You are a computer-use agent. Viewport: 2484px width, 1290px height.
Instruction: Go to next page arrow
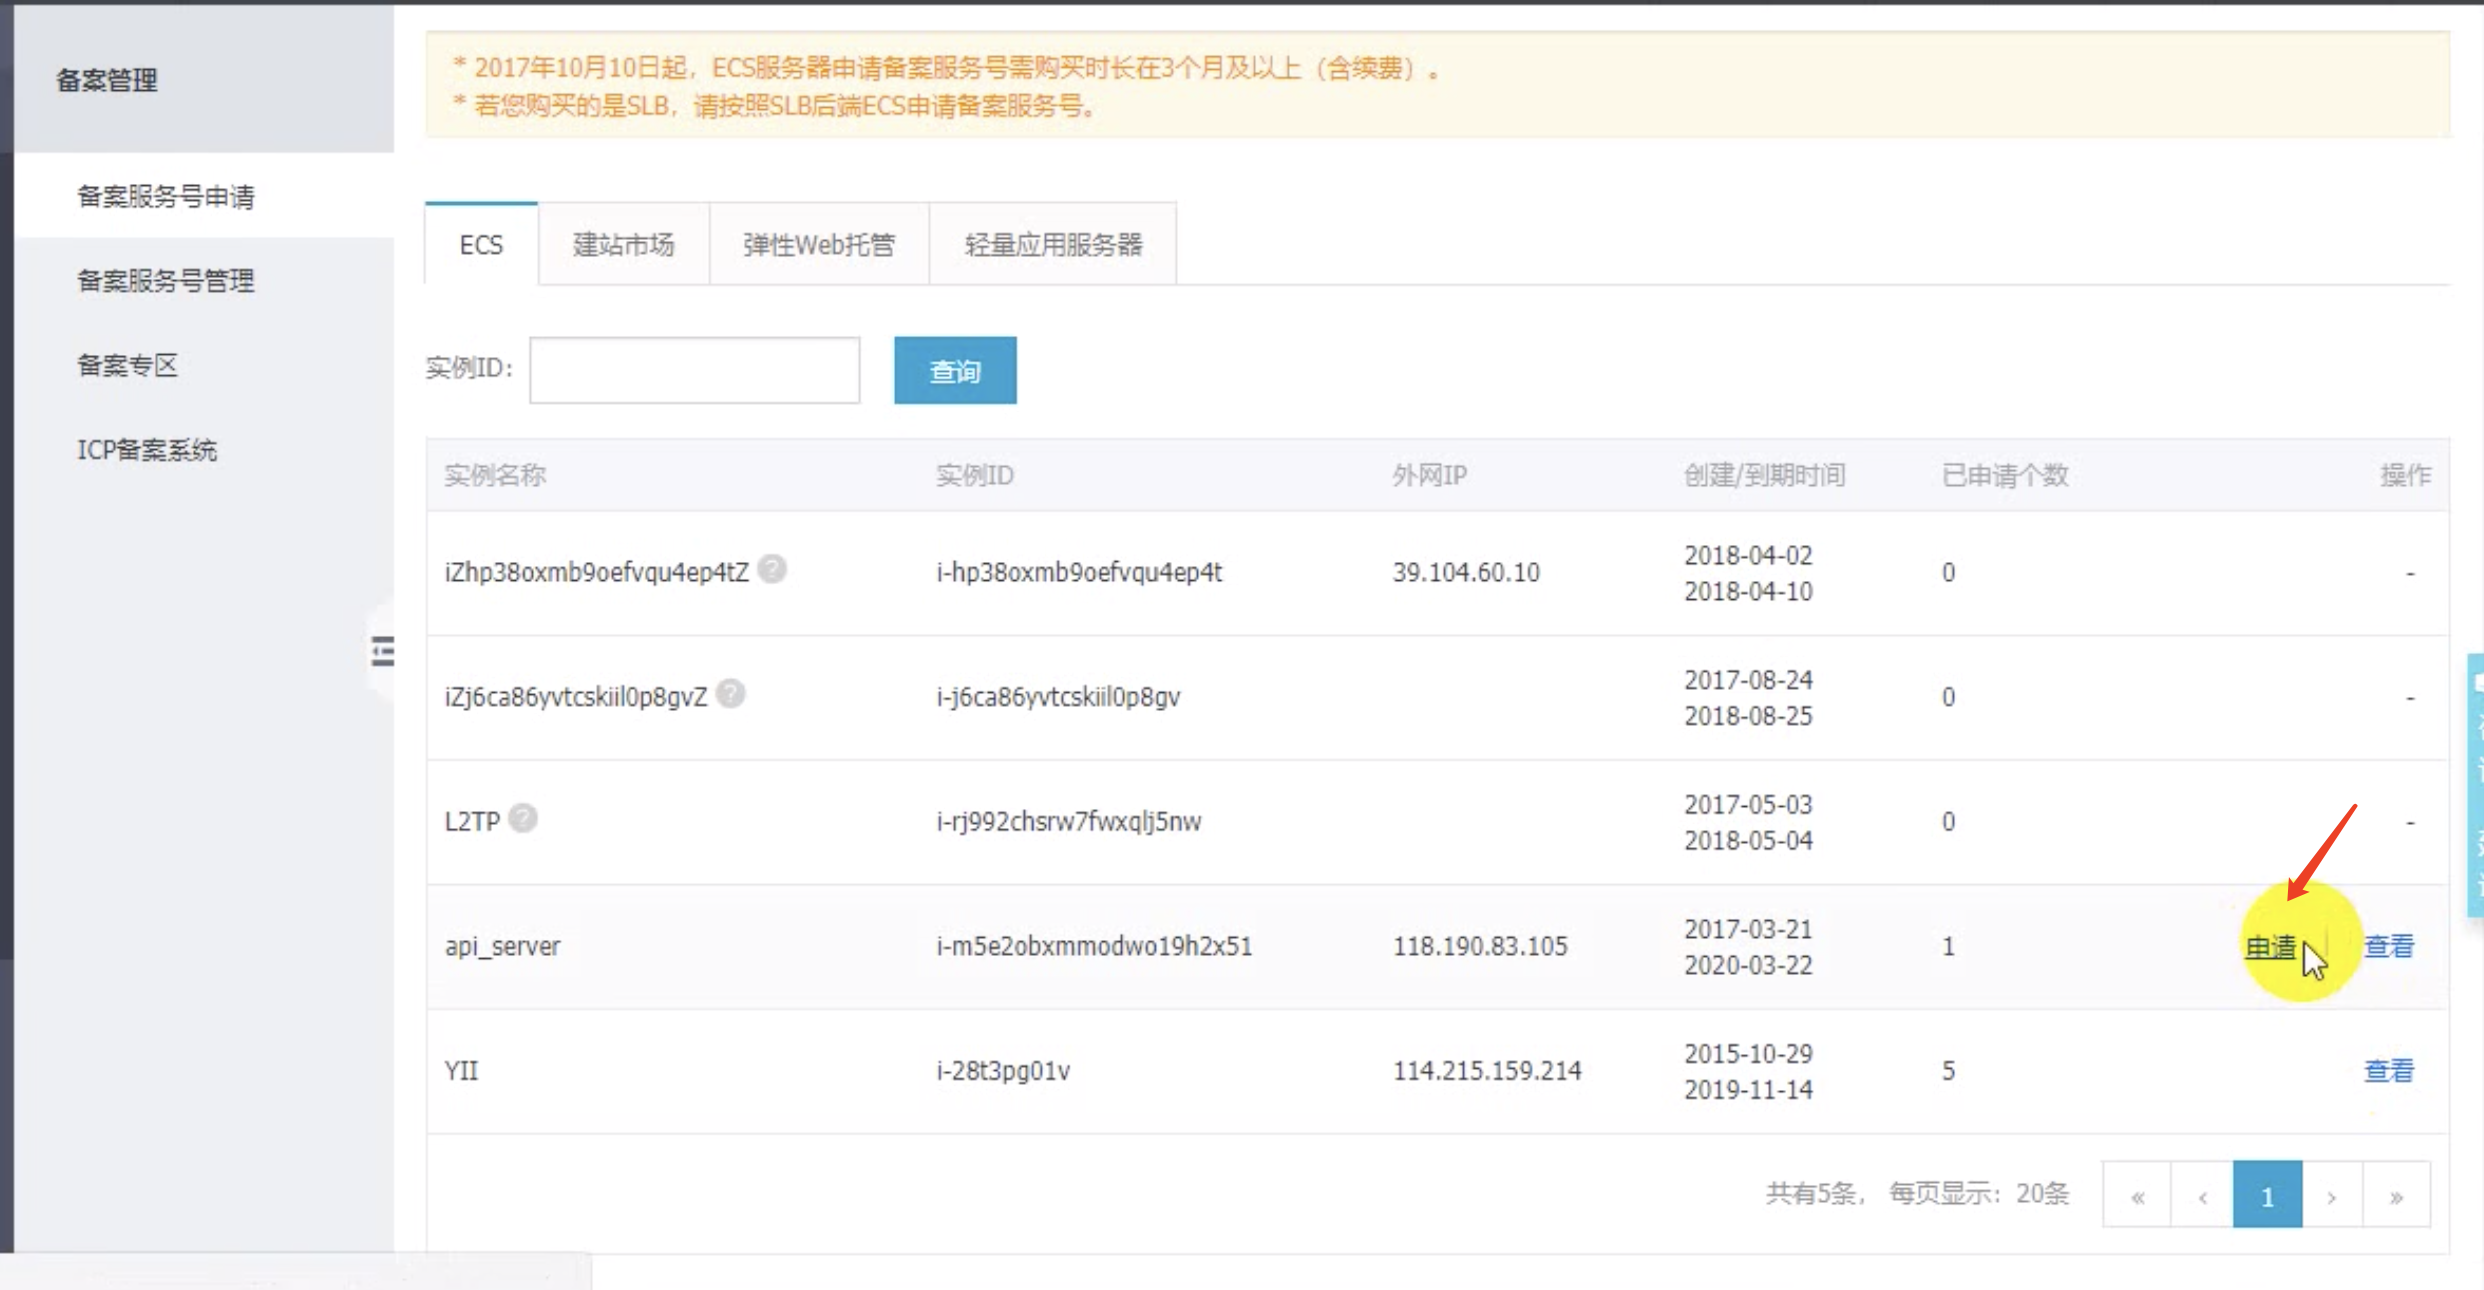2332,1196
